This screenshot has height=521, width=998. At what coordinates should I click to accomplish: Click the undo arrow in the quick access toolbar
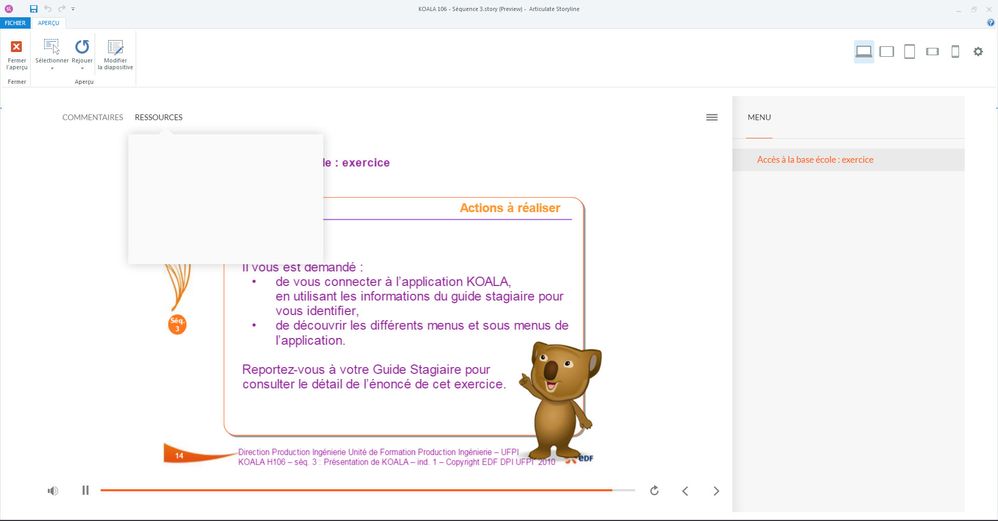[x=48, y=9]
